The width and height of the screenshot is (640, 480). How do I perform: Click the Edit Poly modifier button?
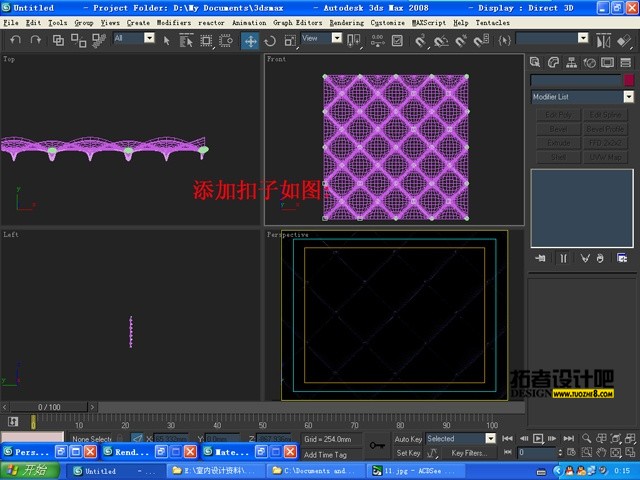(558, 115)
